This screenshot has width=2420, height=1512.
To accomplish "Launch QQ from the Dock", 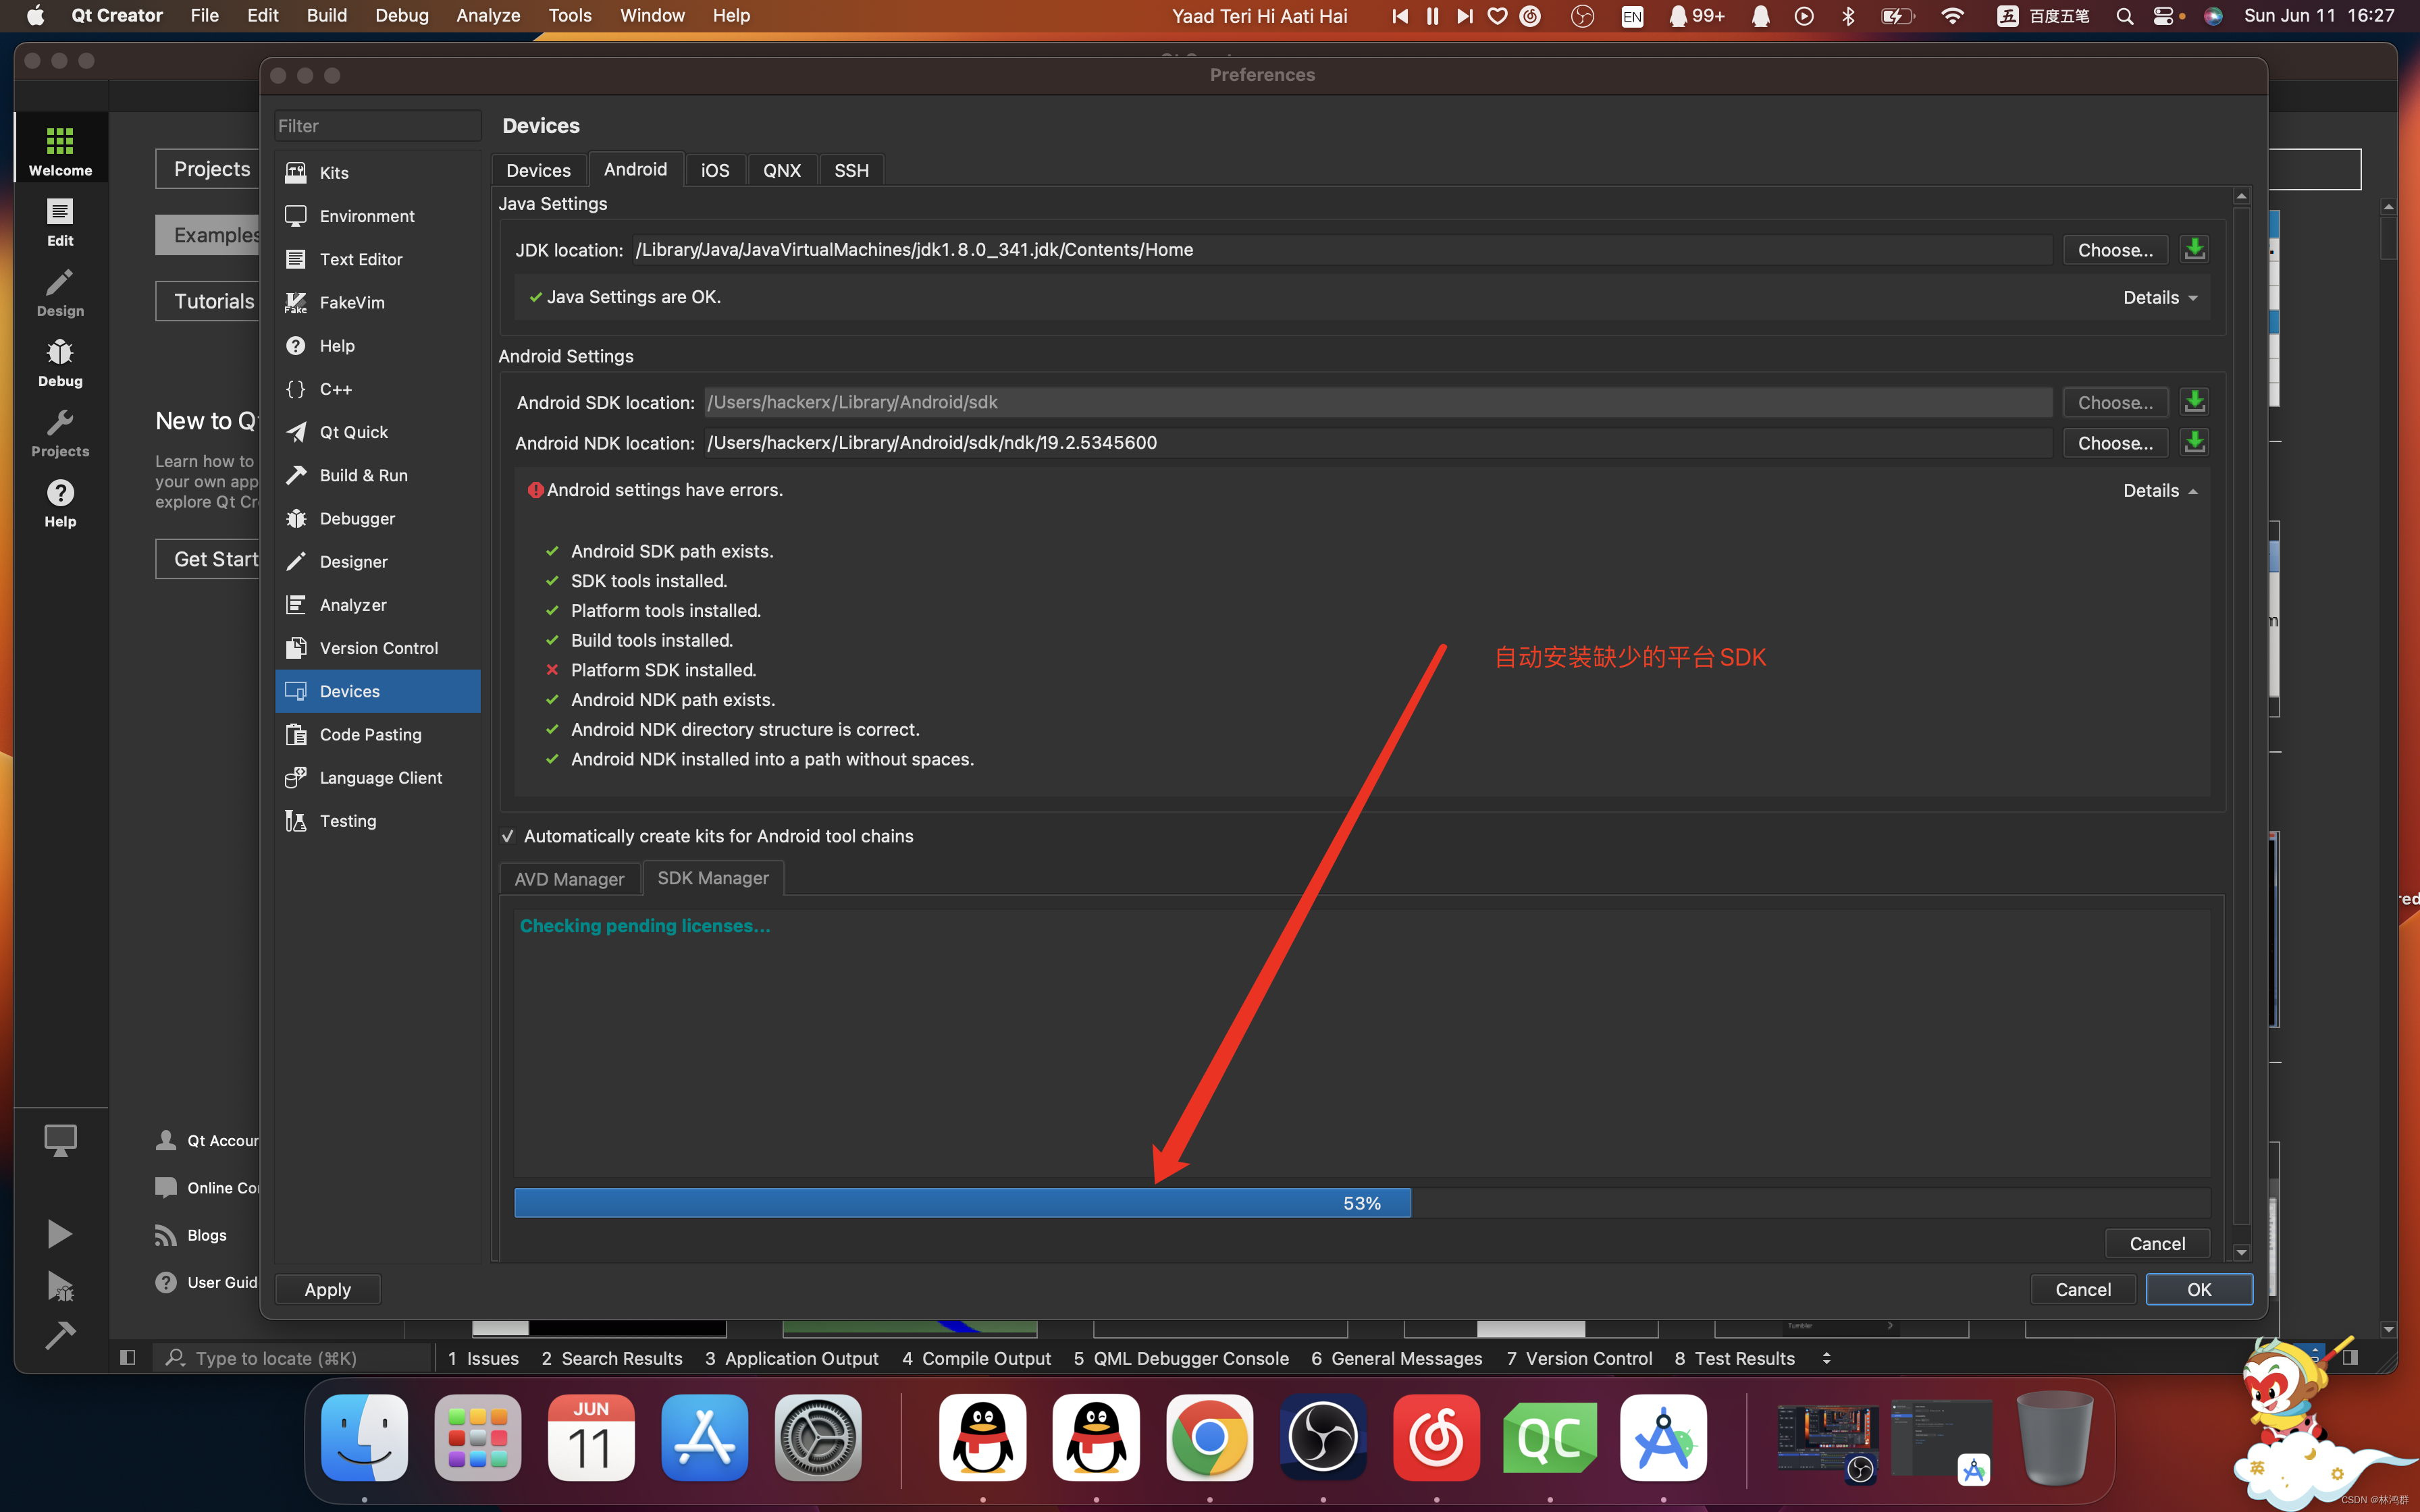I will click(981, 1437).
